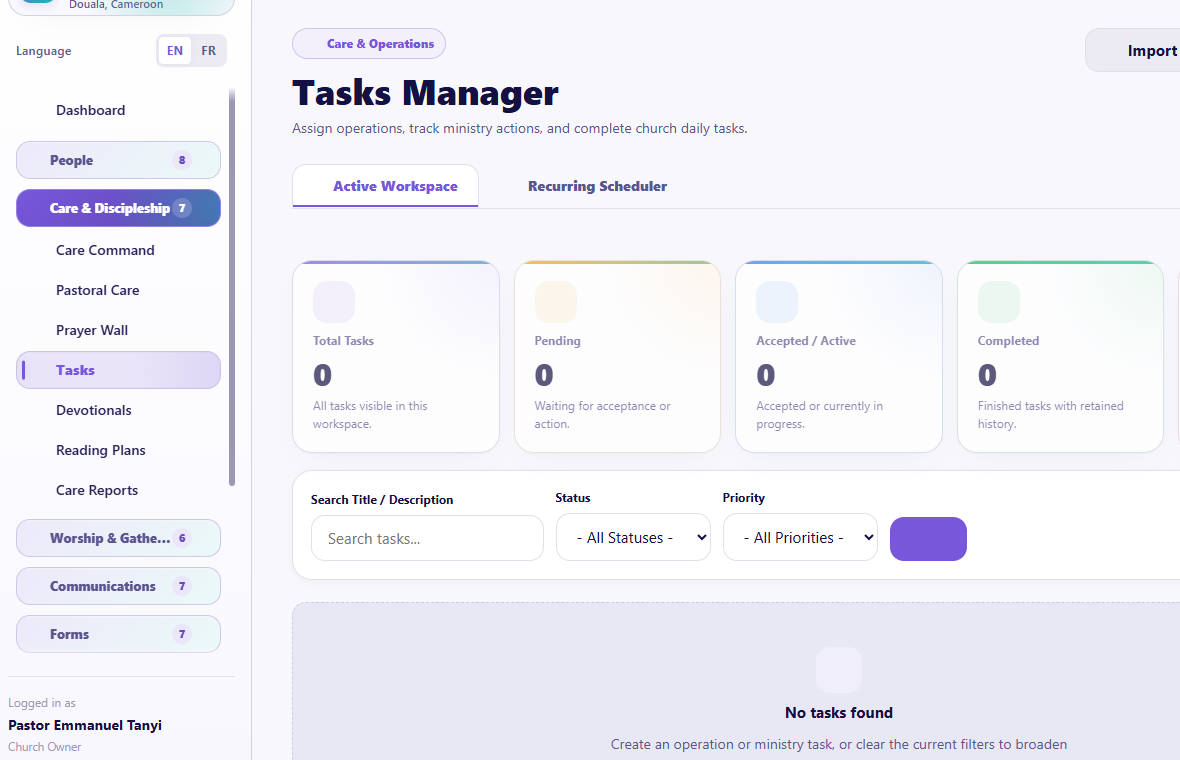The image size is (1180, 760).
Task: Expand the Communications sidebar group
Action: (118, 586)
